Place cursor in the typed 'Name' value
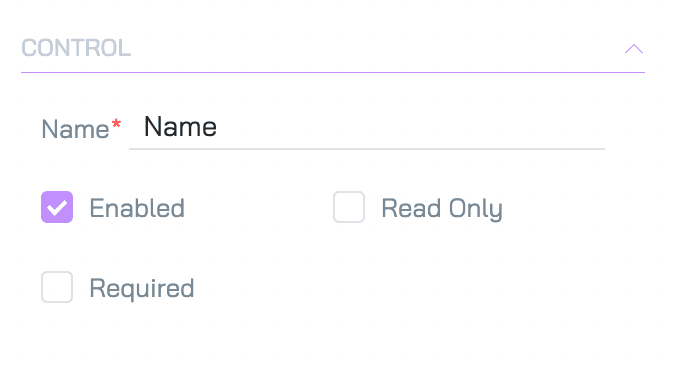Screen dimensions: 678x373 pos(180,127)
